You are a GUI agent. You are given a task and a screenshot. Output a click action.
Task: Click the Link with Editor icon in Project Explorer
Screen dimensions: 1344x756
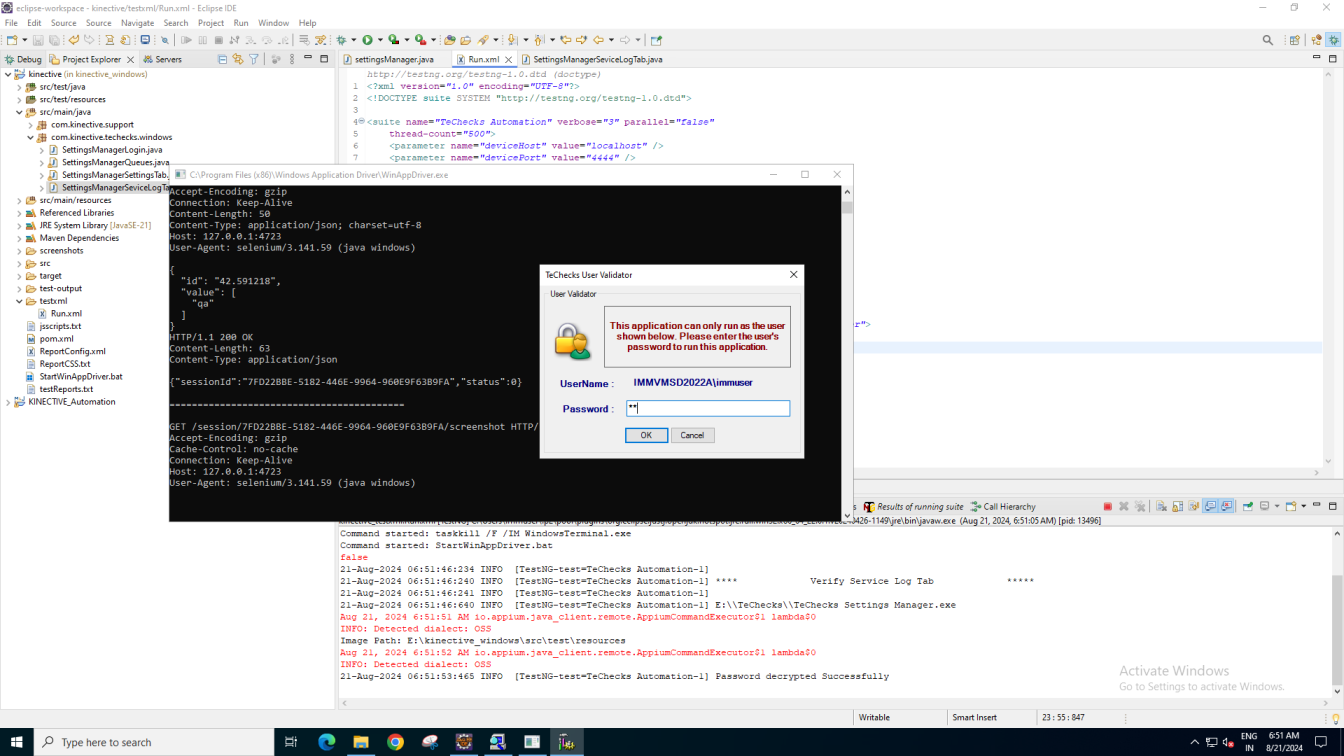238,60
